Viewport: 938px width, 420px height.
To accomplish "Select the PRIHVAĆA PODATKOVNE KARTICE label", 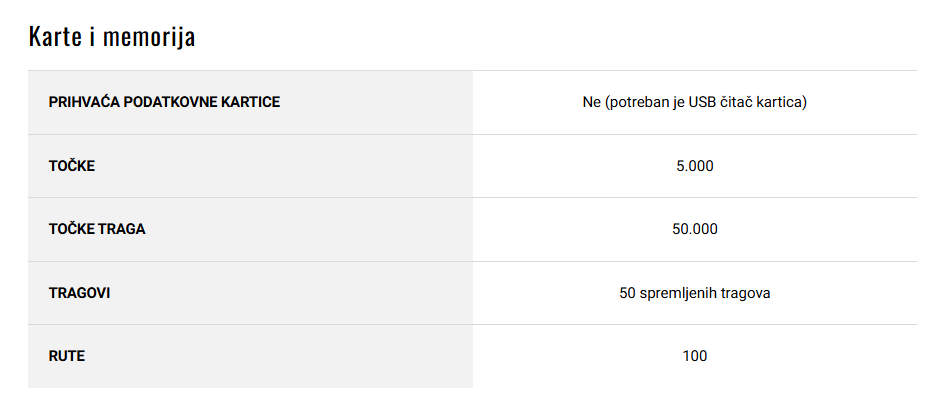I will 164,102.
